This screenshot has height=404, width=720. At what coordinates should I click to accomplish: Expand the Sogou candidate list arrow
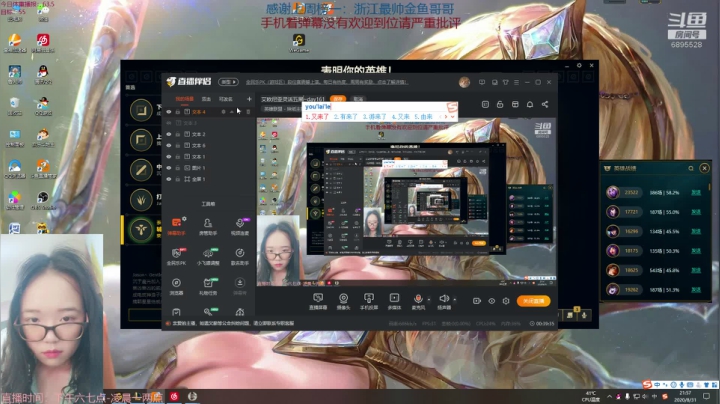(x=453, y=117)
